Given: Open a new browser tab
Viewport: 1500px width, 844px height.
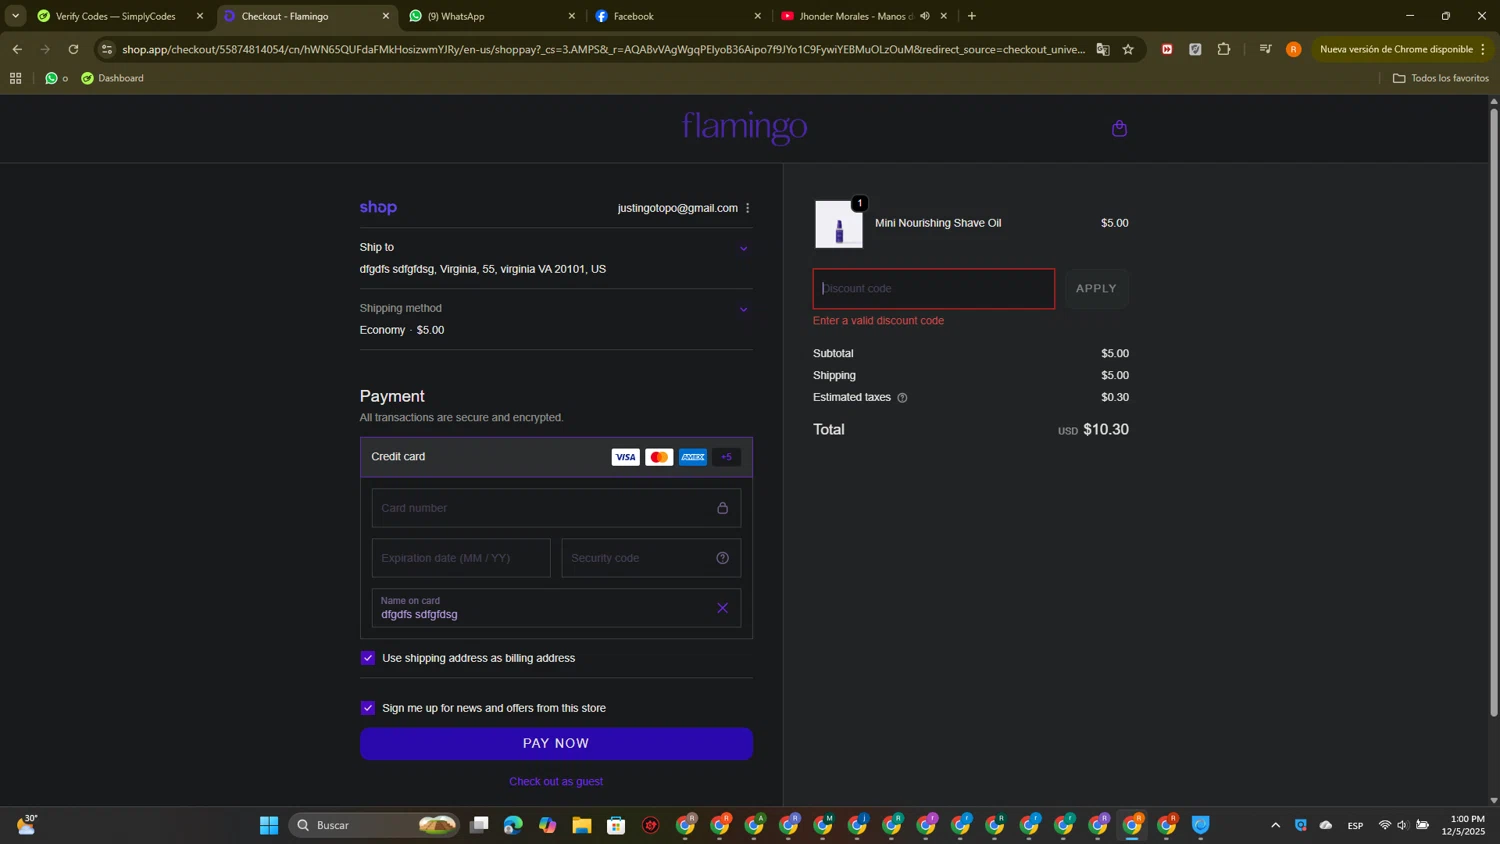Looking at the screenshot, I should click(972, 16).
